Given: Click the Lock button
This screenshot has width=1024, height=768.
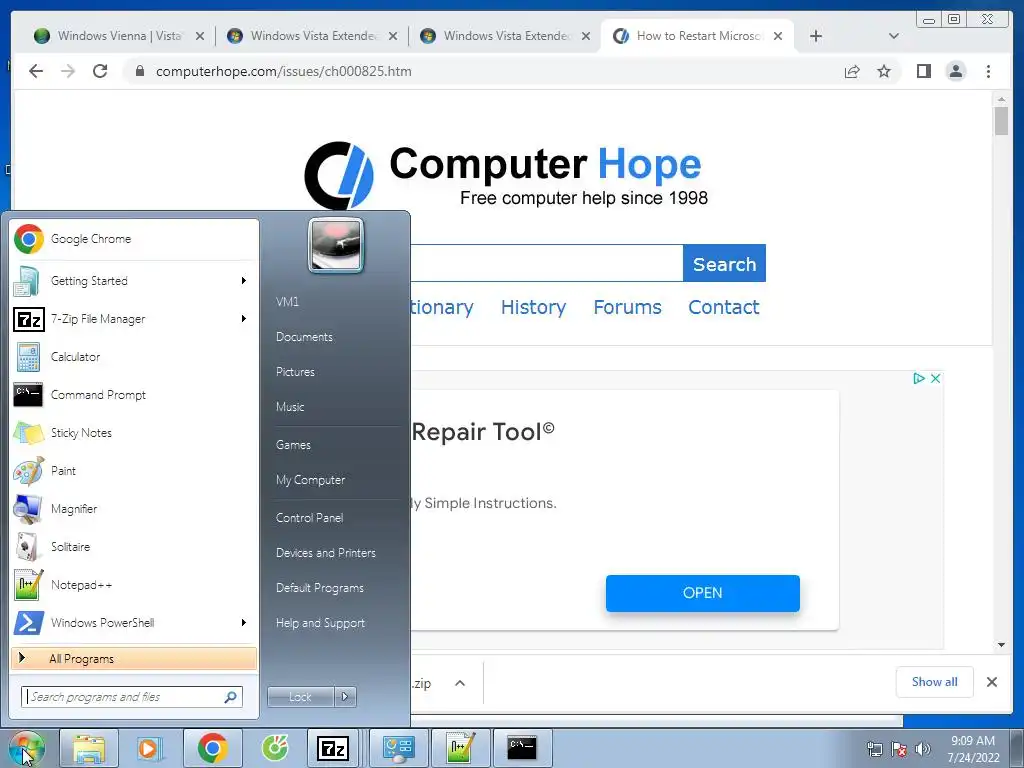Looking at the screenshot, I should pyautogui.click(x=301, y=697).
